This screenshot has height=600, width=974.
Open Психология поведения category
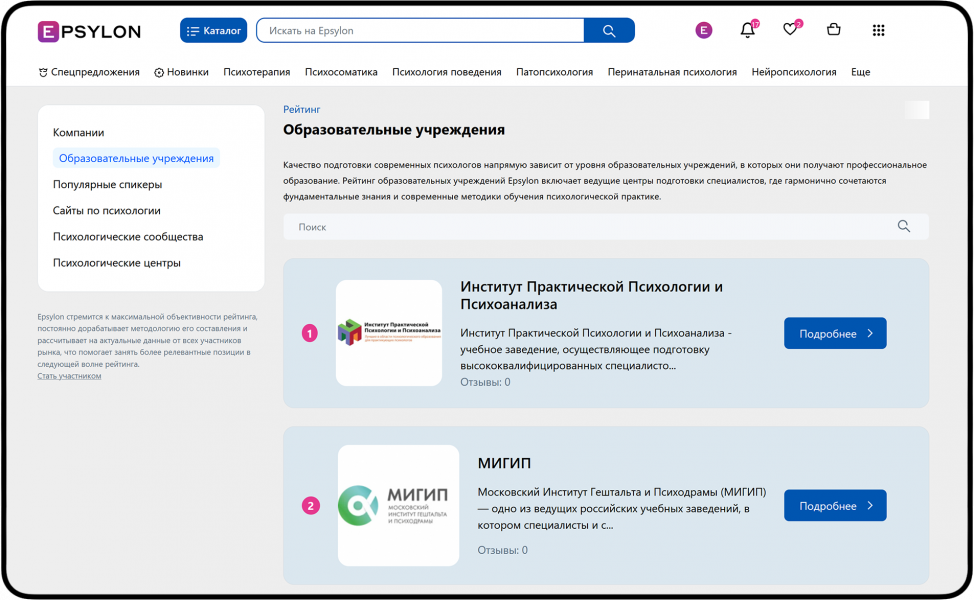(447, 72)
